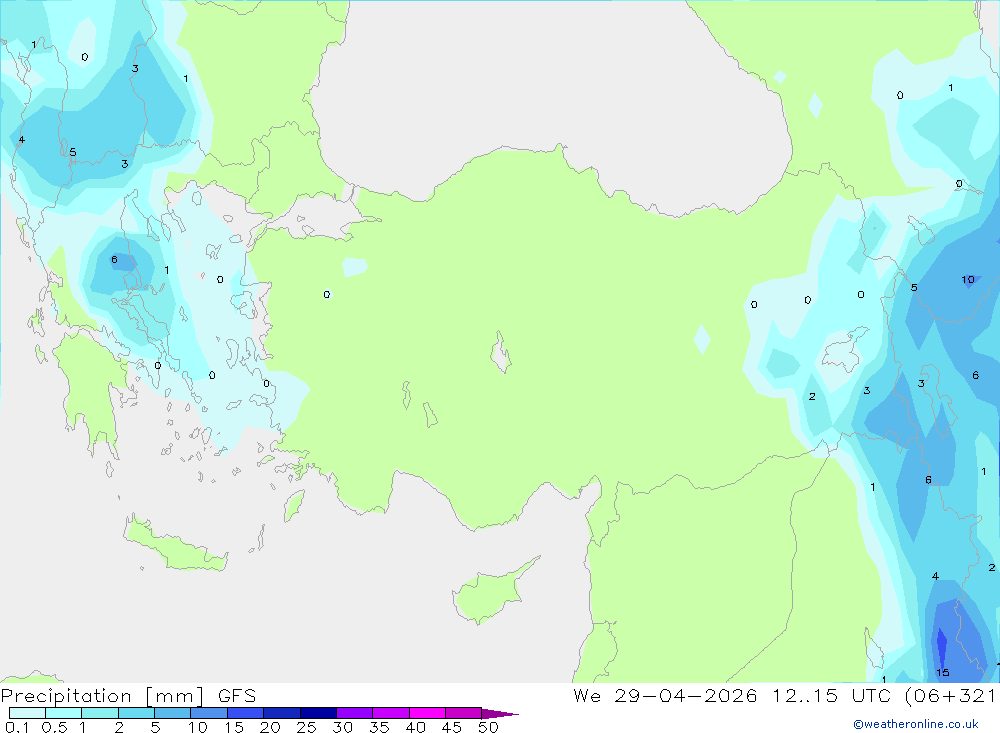Click the 'We 29-04-2026' date text
This screenshot has width=1000, height=733.
click(x=665, y=696)
